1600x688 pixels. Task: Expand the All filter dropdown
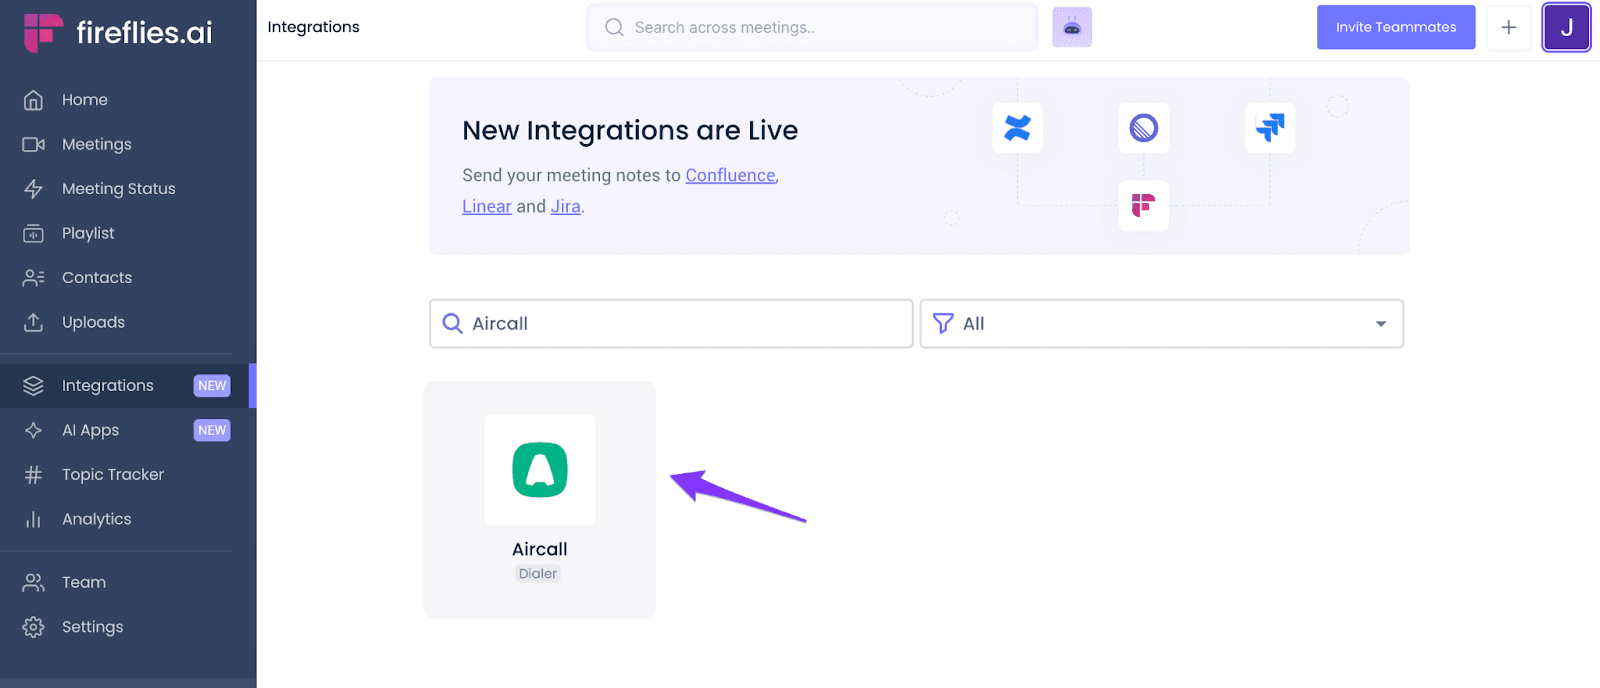coord(1162,324)
